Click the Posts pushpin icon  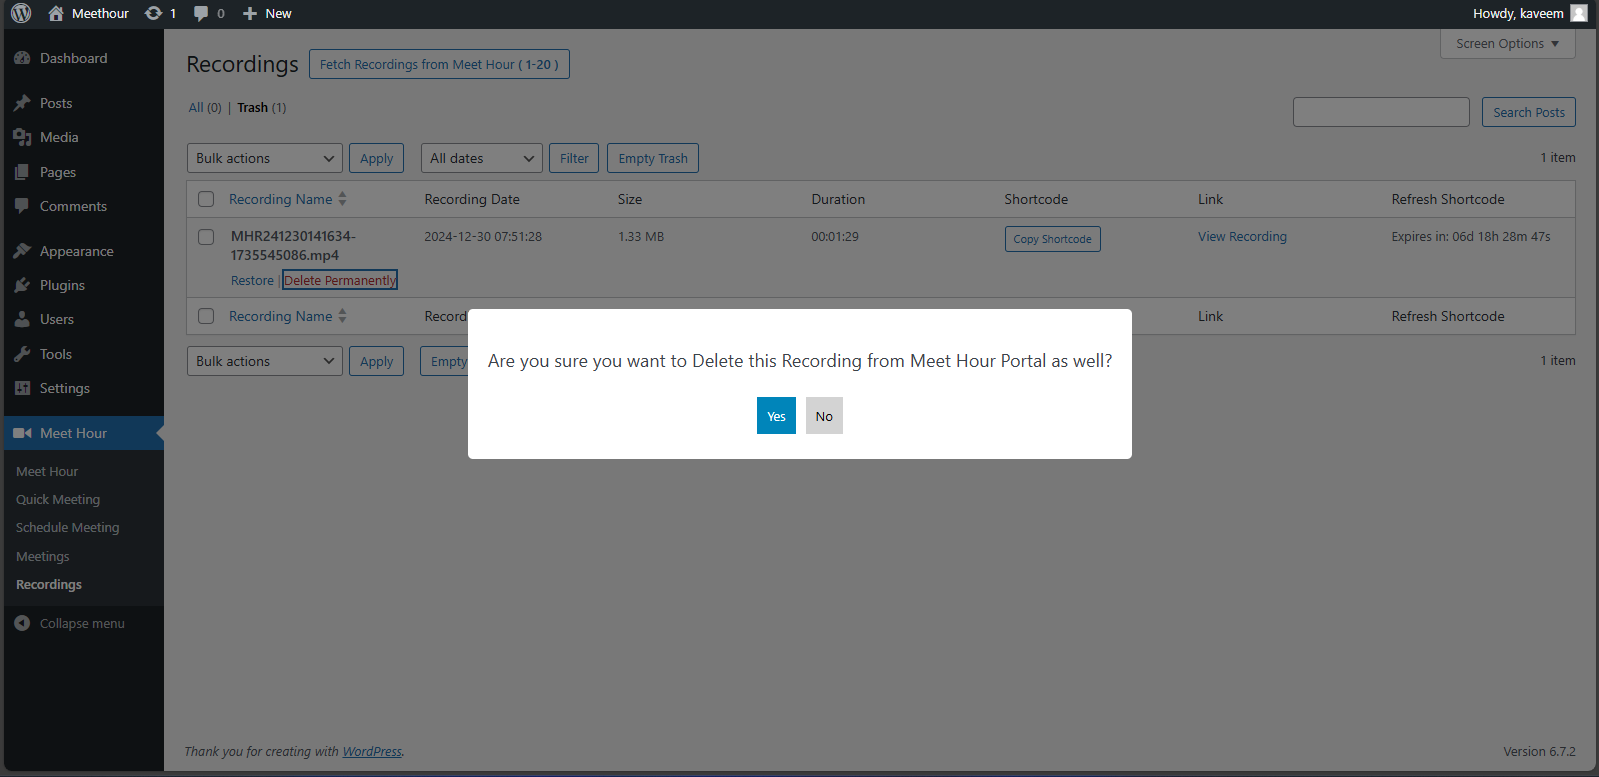click(22, 103)
